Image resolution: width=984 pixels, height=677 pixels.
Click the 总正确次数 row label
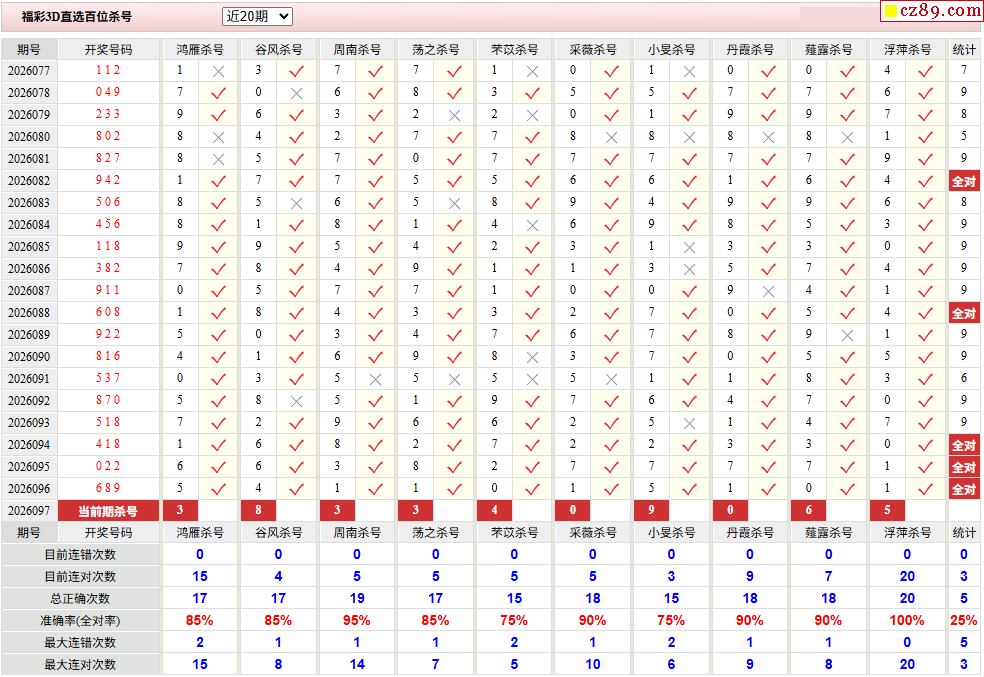[80, 599]
